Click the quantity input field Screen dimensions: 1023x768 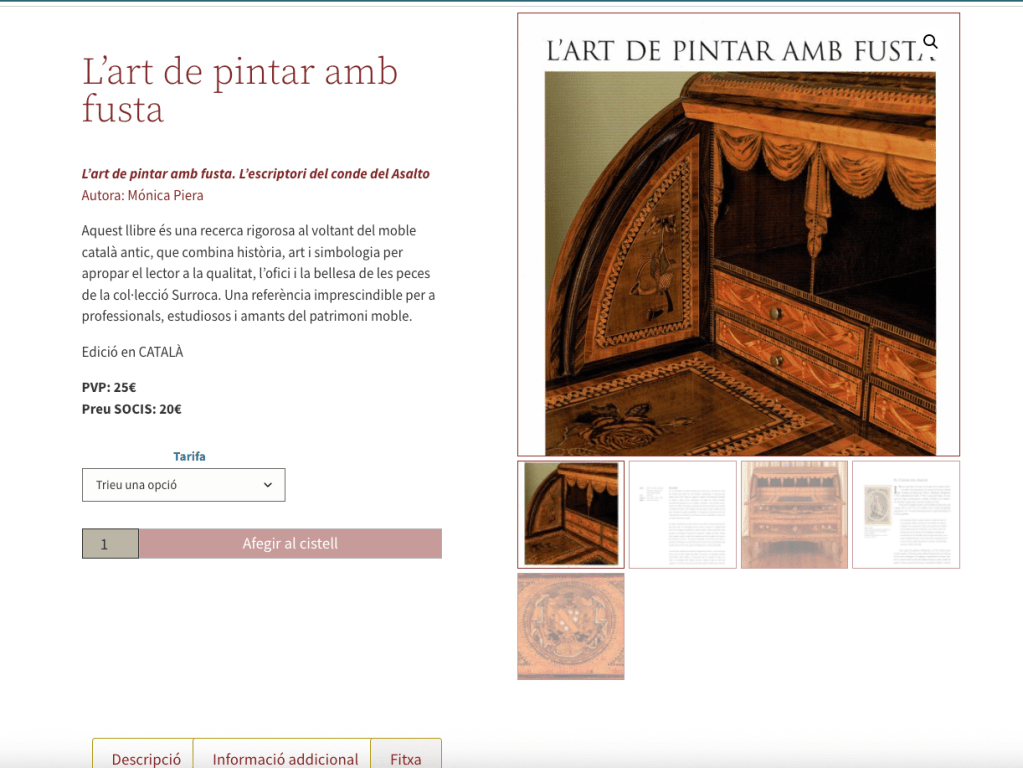click(x=110, y=544)
